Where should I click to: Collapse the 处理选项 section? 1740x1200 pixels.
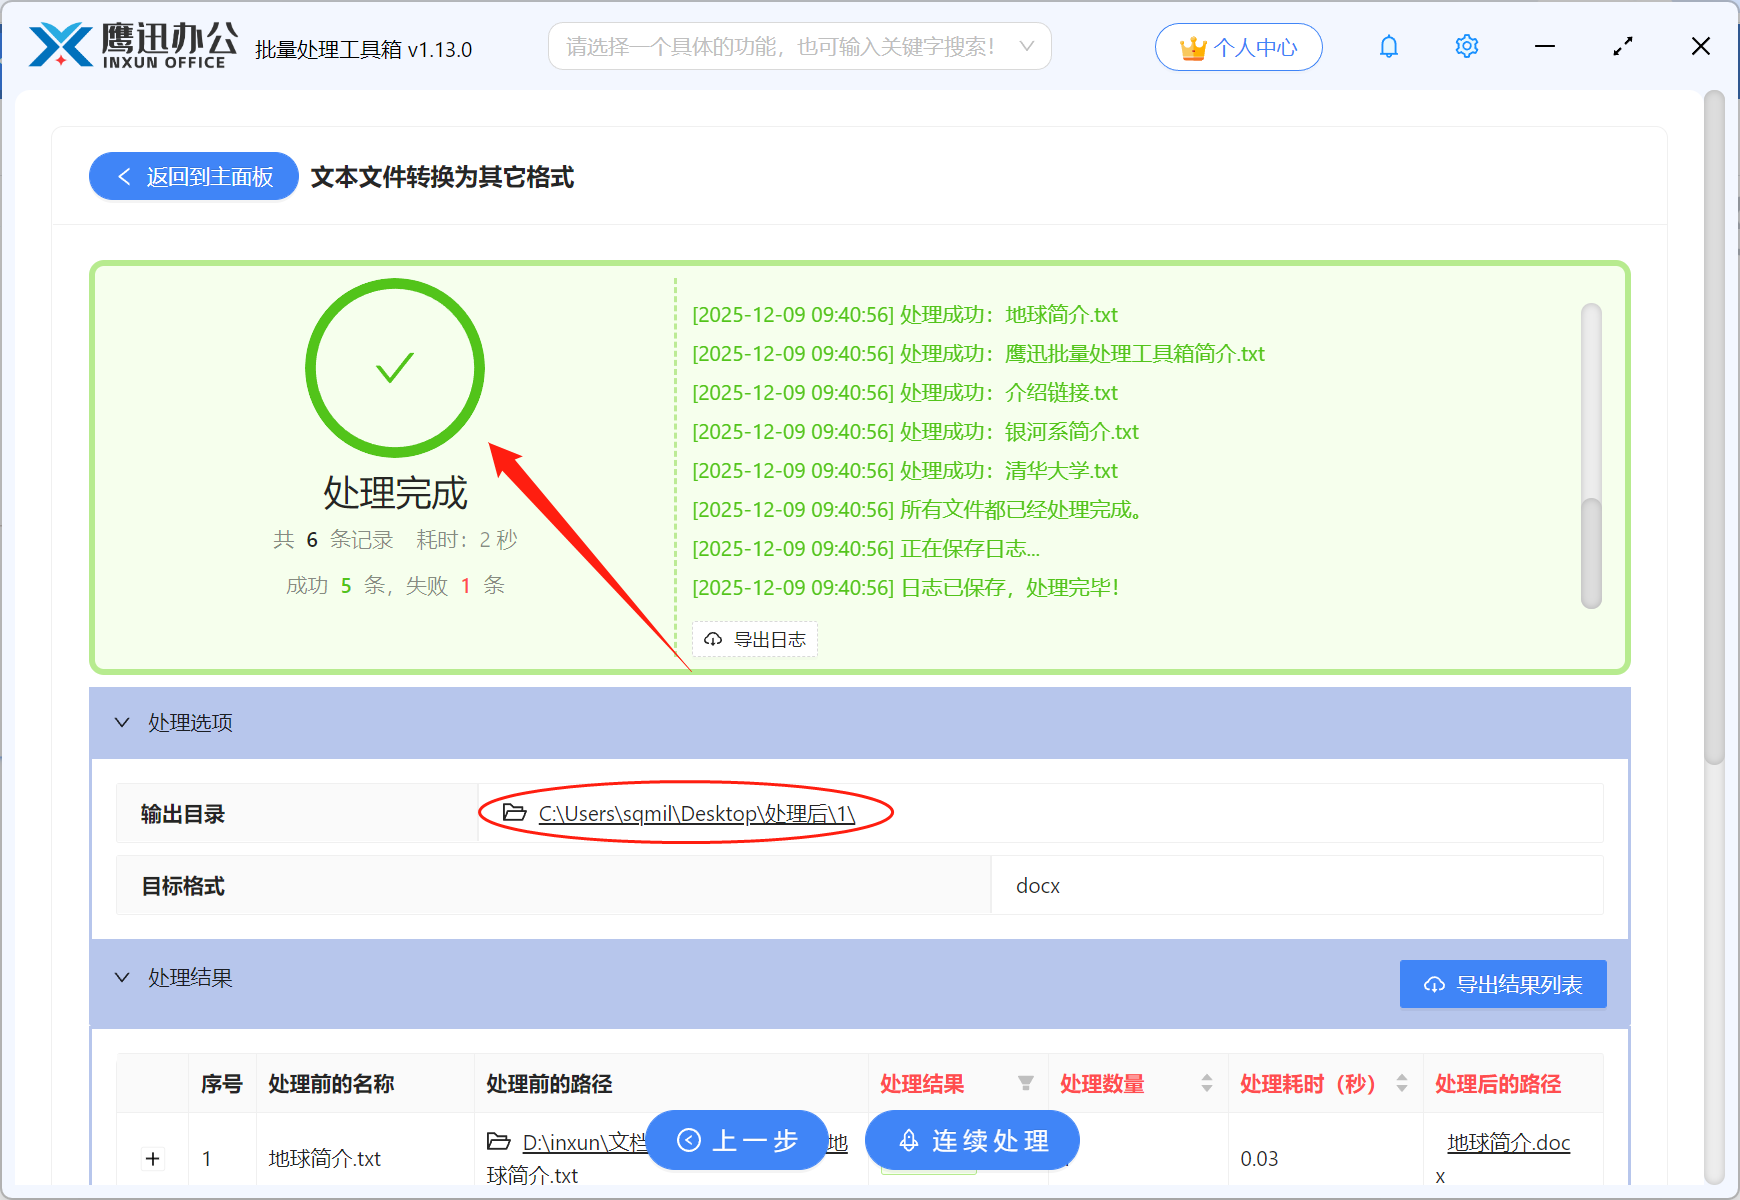click(x=122, y=722)
